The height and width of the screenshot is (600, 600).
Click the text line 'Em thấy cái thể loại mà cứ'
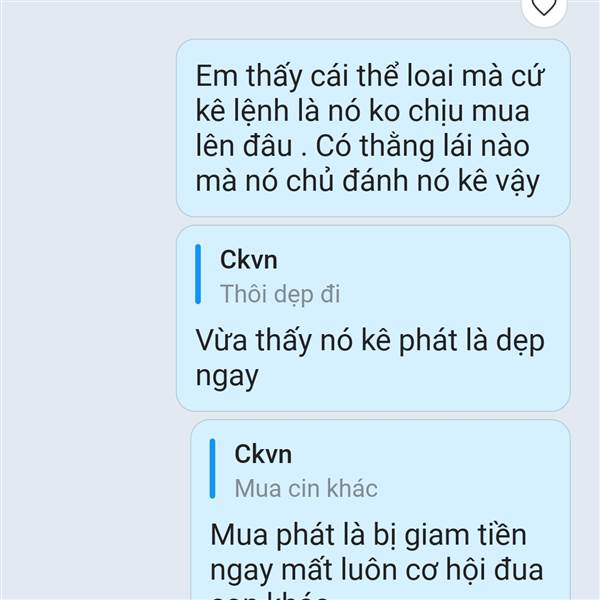click(x=369, y=76)
